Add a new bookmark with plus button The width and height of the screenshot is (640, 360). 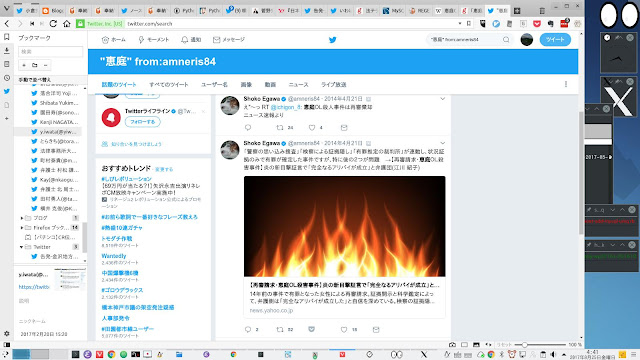pyautogui.click(x=24, y=65)
